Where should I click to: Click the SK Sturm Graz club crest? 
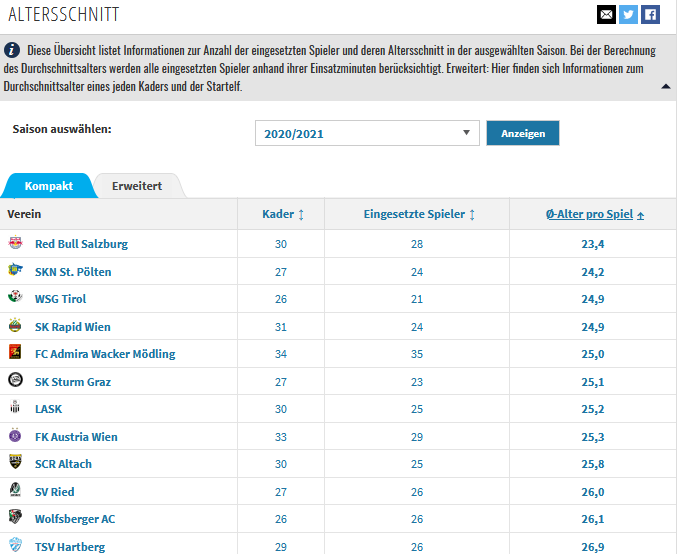(15, 380)
